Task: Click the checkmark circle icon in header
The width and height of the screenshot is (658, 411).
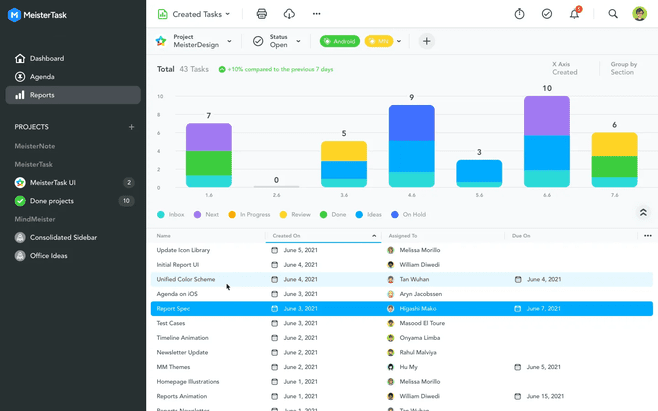Action: point(547,14)
